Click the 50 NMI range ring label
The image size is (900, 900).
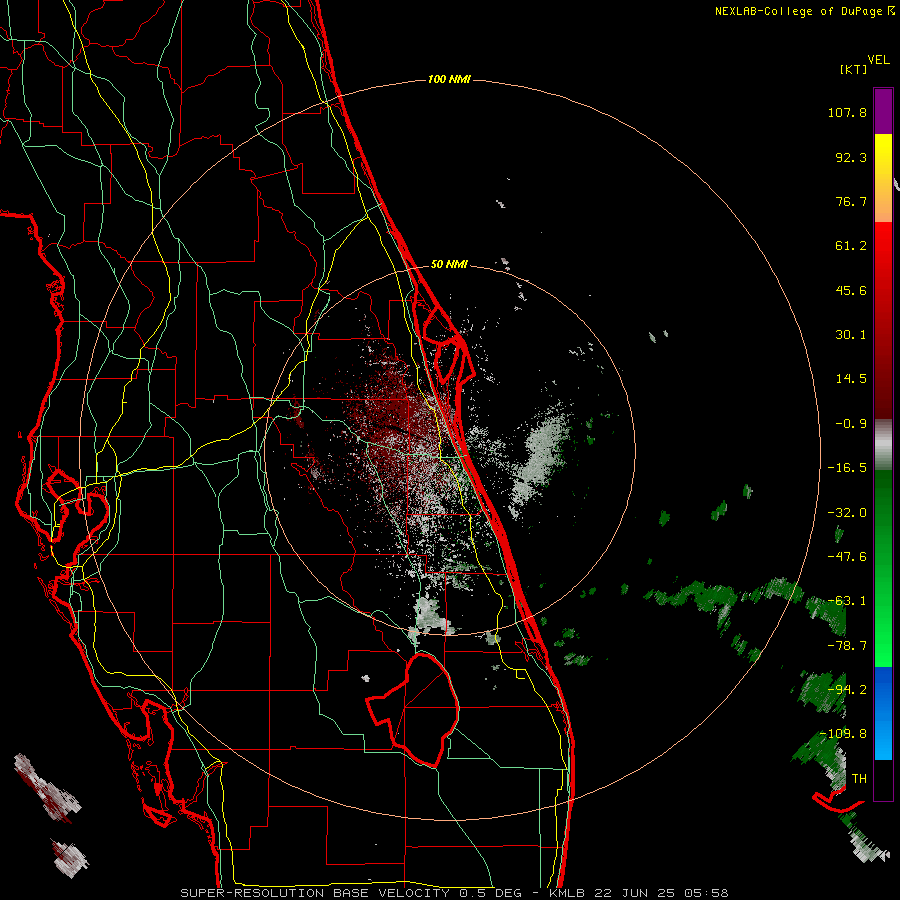click(449, 265)
